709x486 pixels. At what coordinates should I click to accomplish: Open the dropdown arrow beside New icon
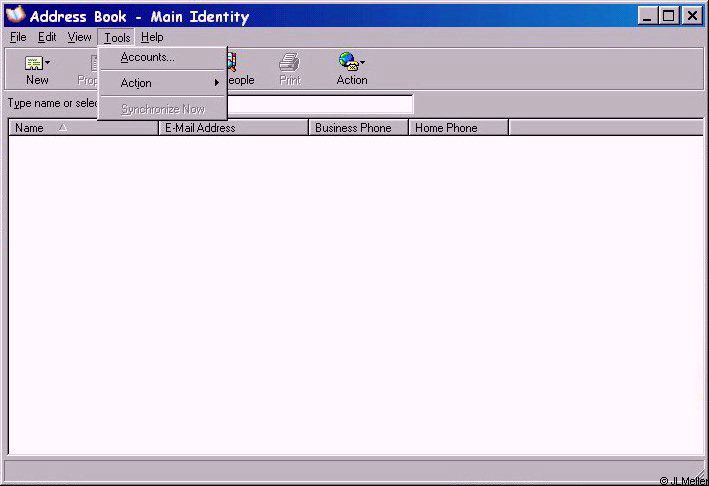47,62
